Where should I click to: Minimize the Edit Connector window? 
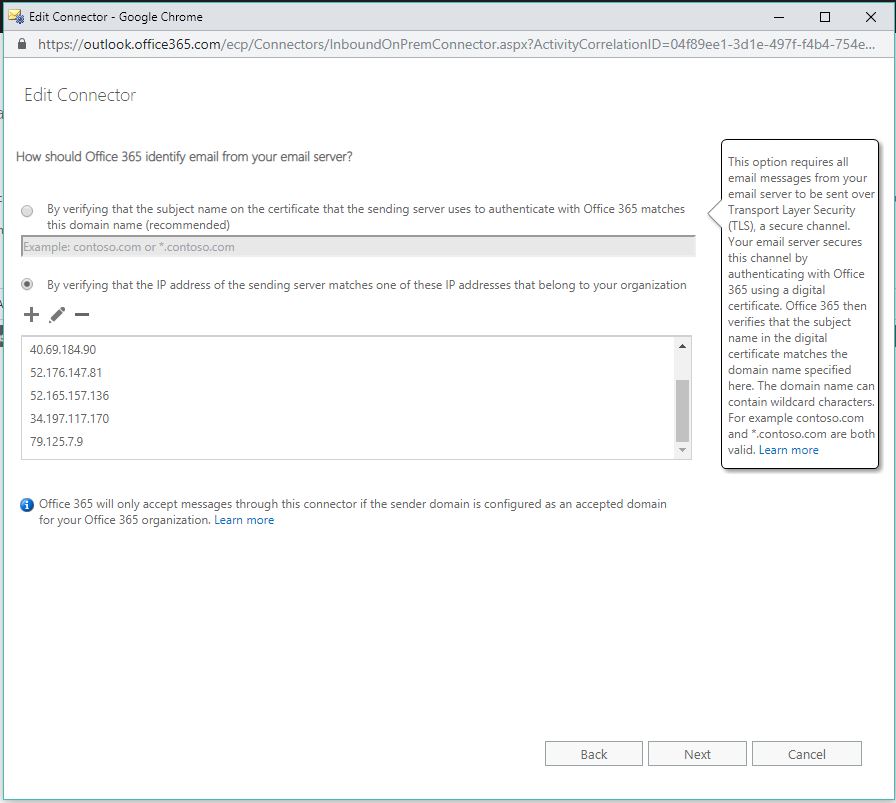click(x=778, y=17)
